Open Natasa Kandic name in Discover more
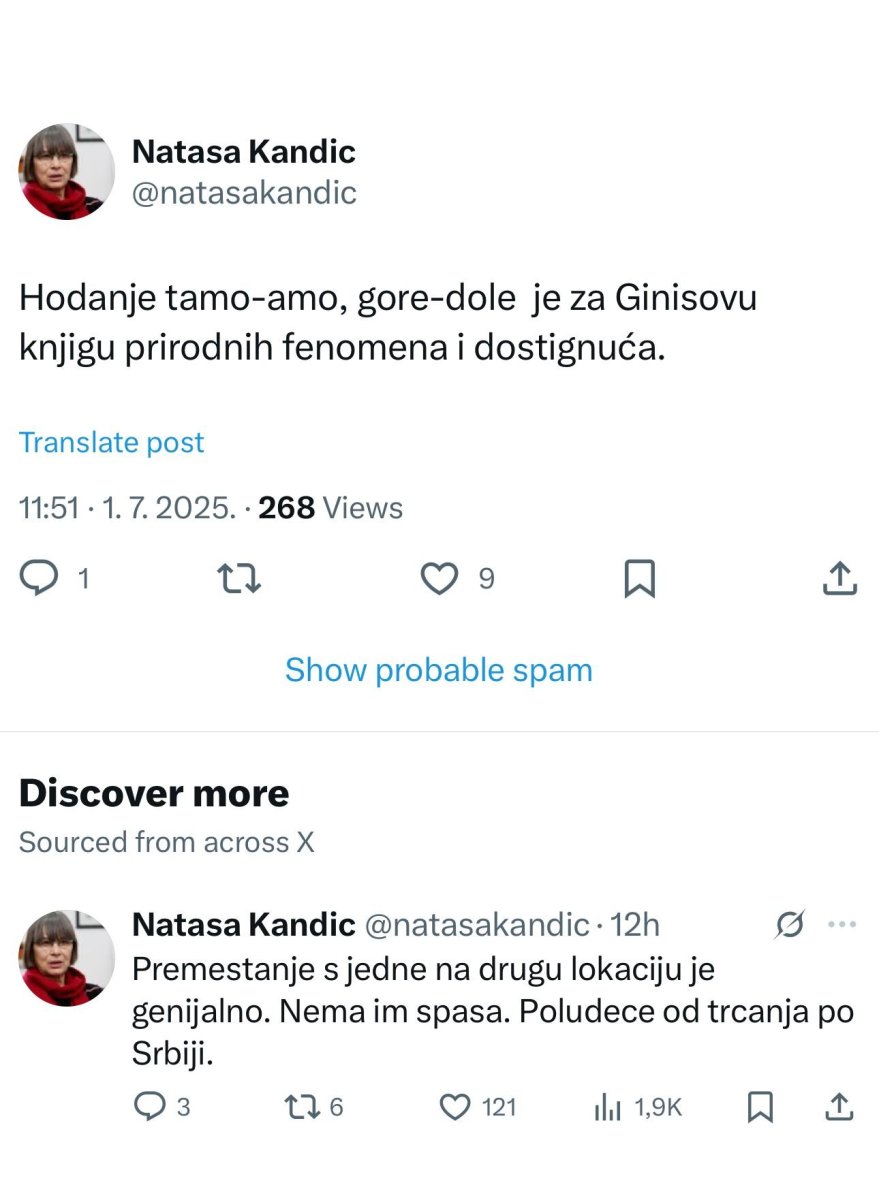 click(x=244, y=925)
